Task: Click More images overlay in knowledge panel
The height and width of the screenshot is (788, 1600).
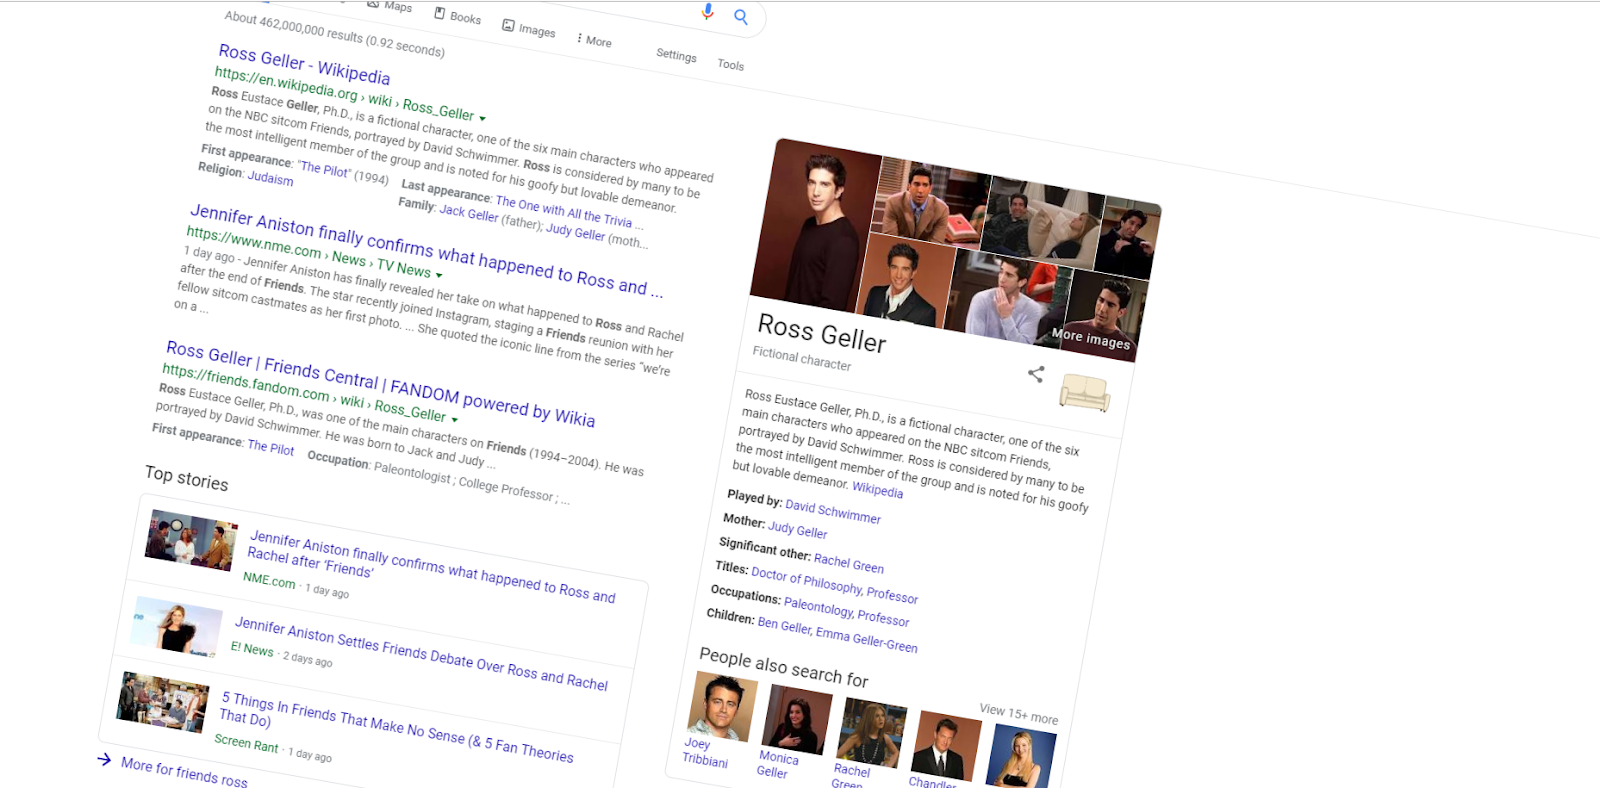Action: click(1091, 338)
